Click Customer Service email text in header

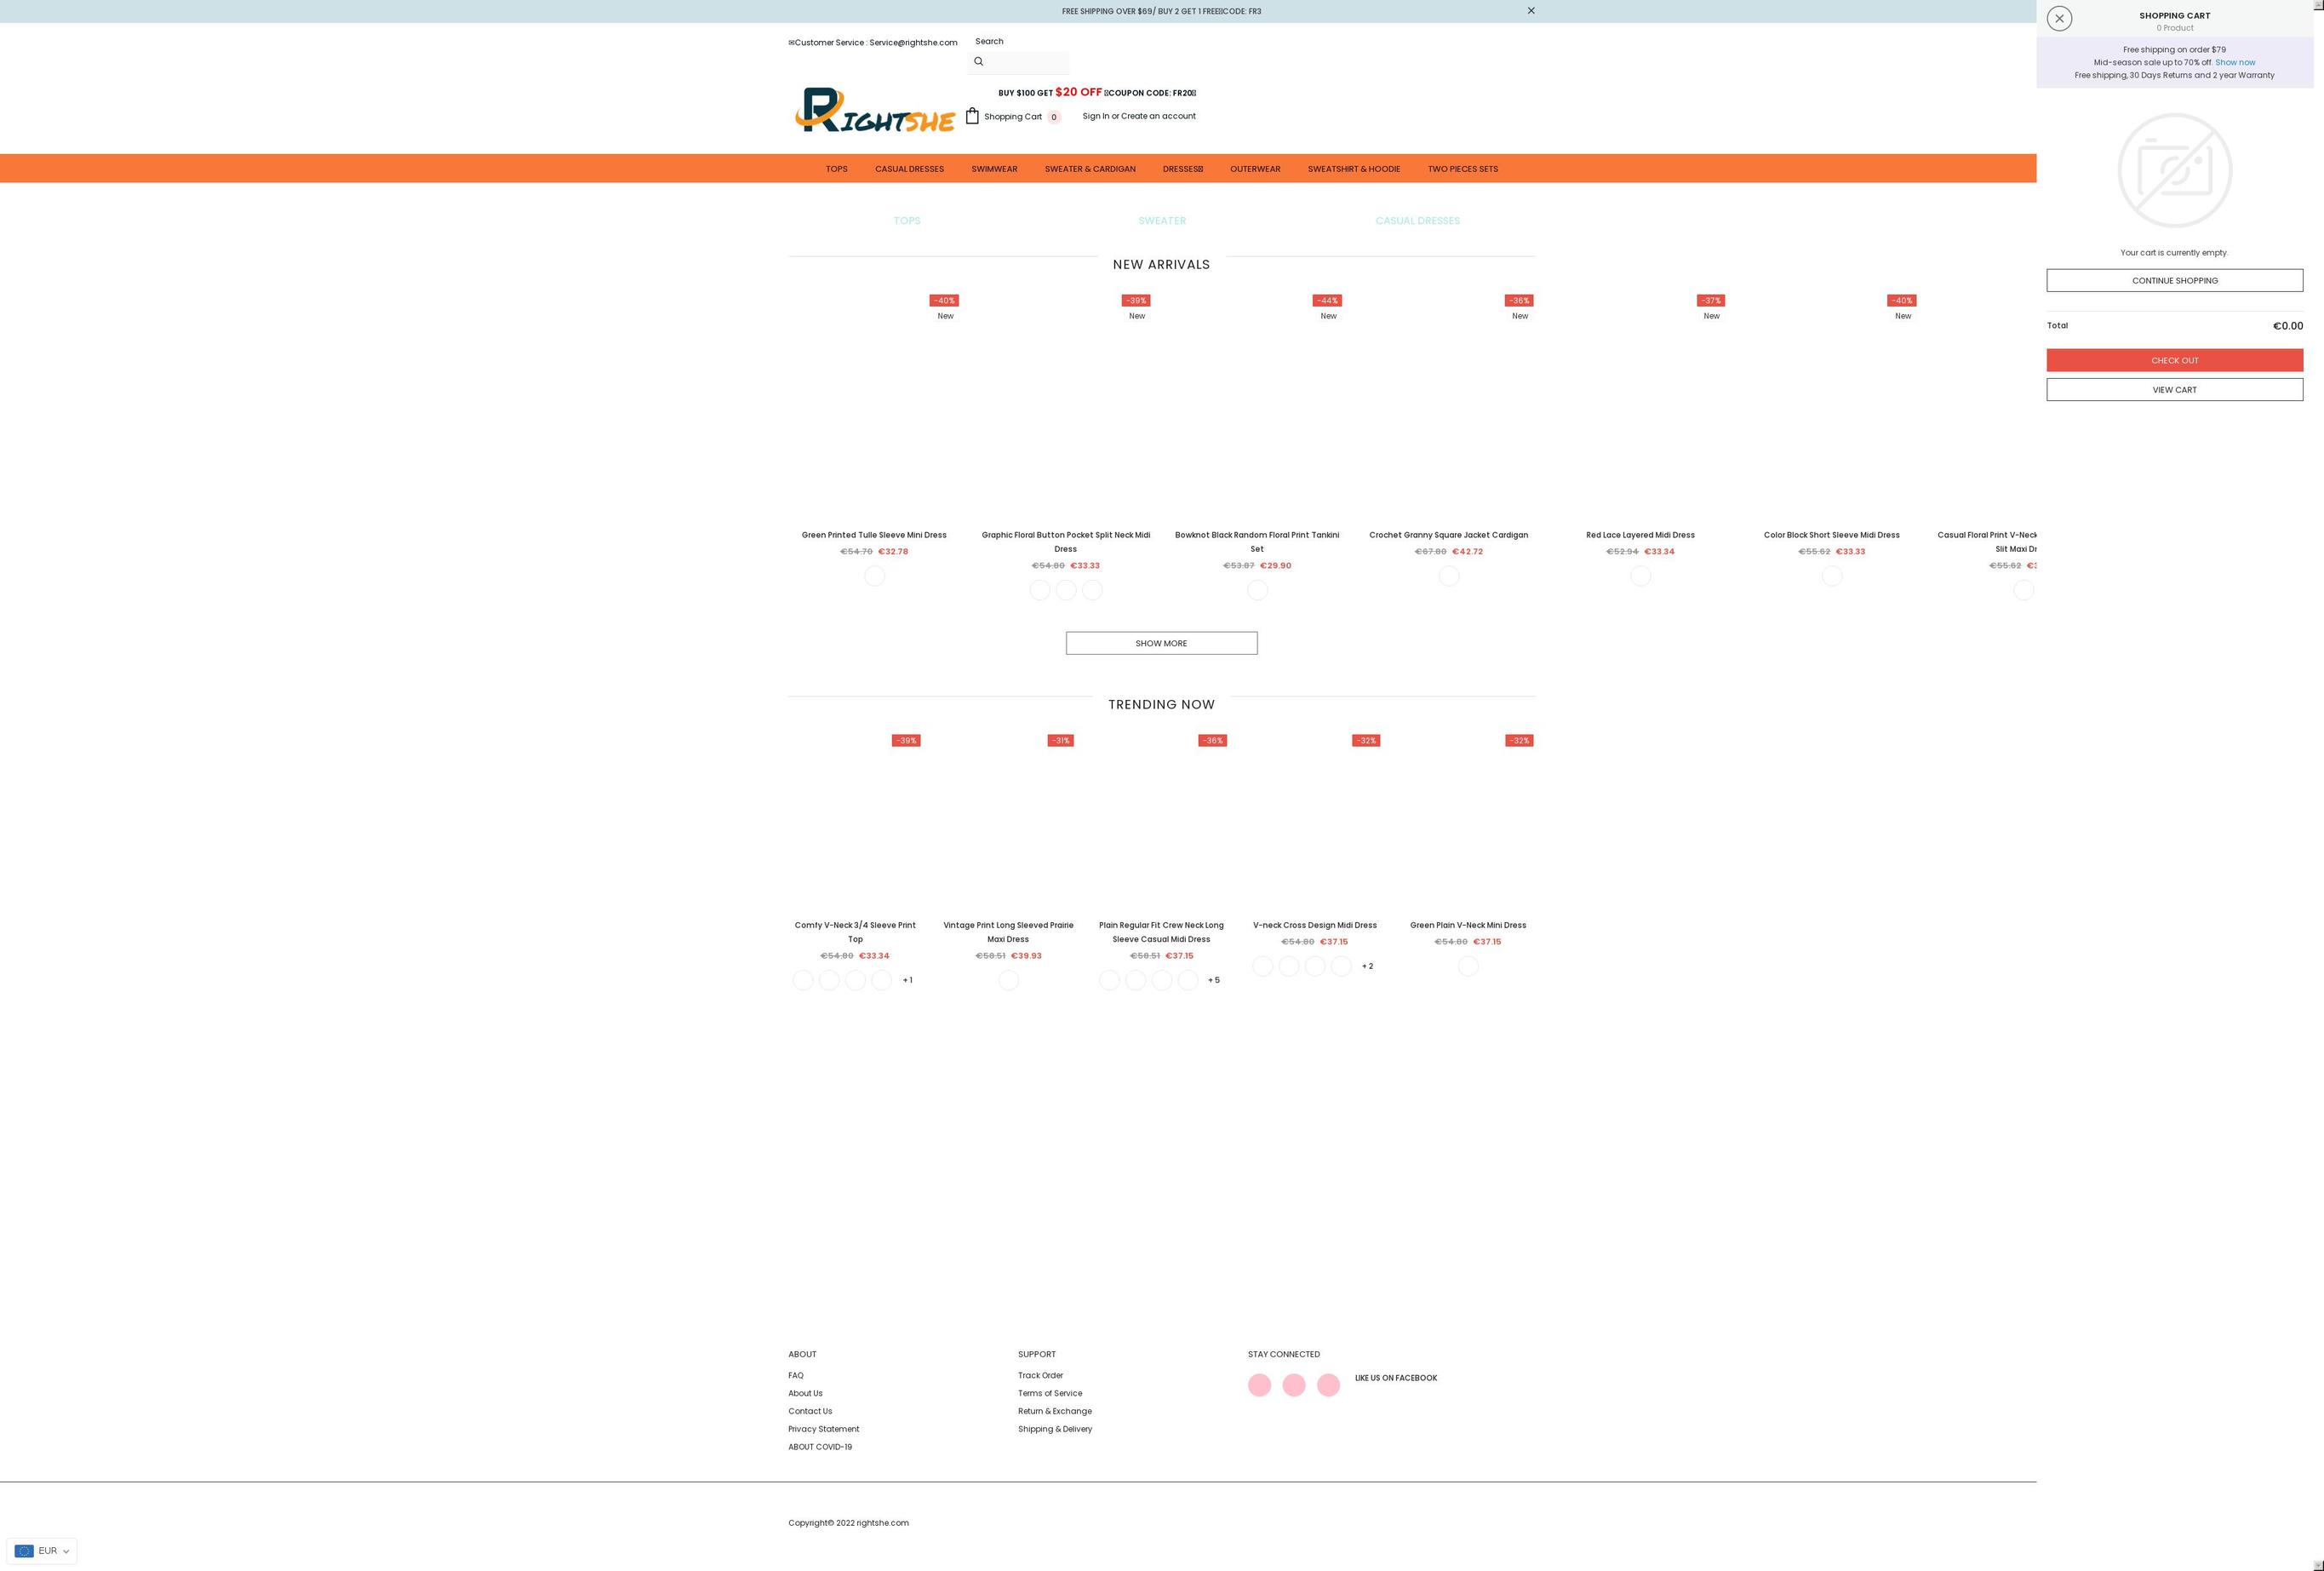click(x=872, y=42)
